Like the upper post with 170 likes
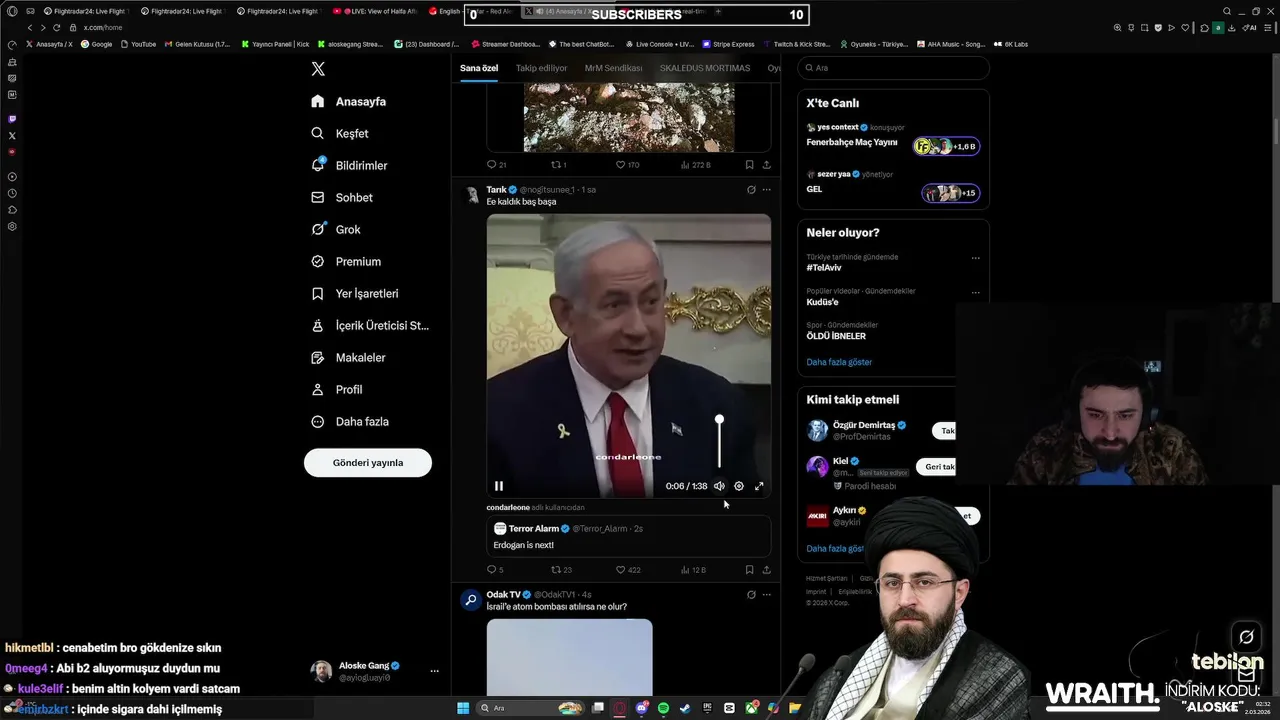 coord(627,164)
